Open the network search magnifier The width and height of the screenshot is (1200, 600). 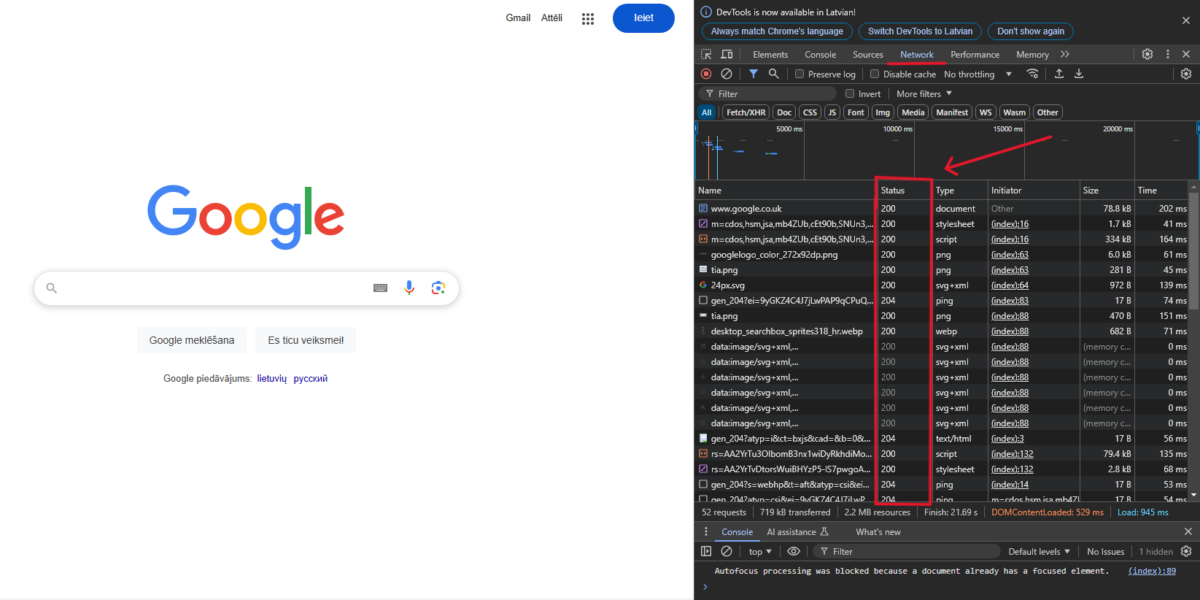(x=774, y=74)
